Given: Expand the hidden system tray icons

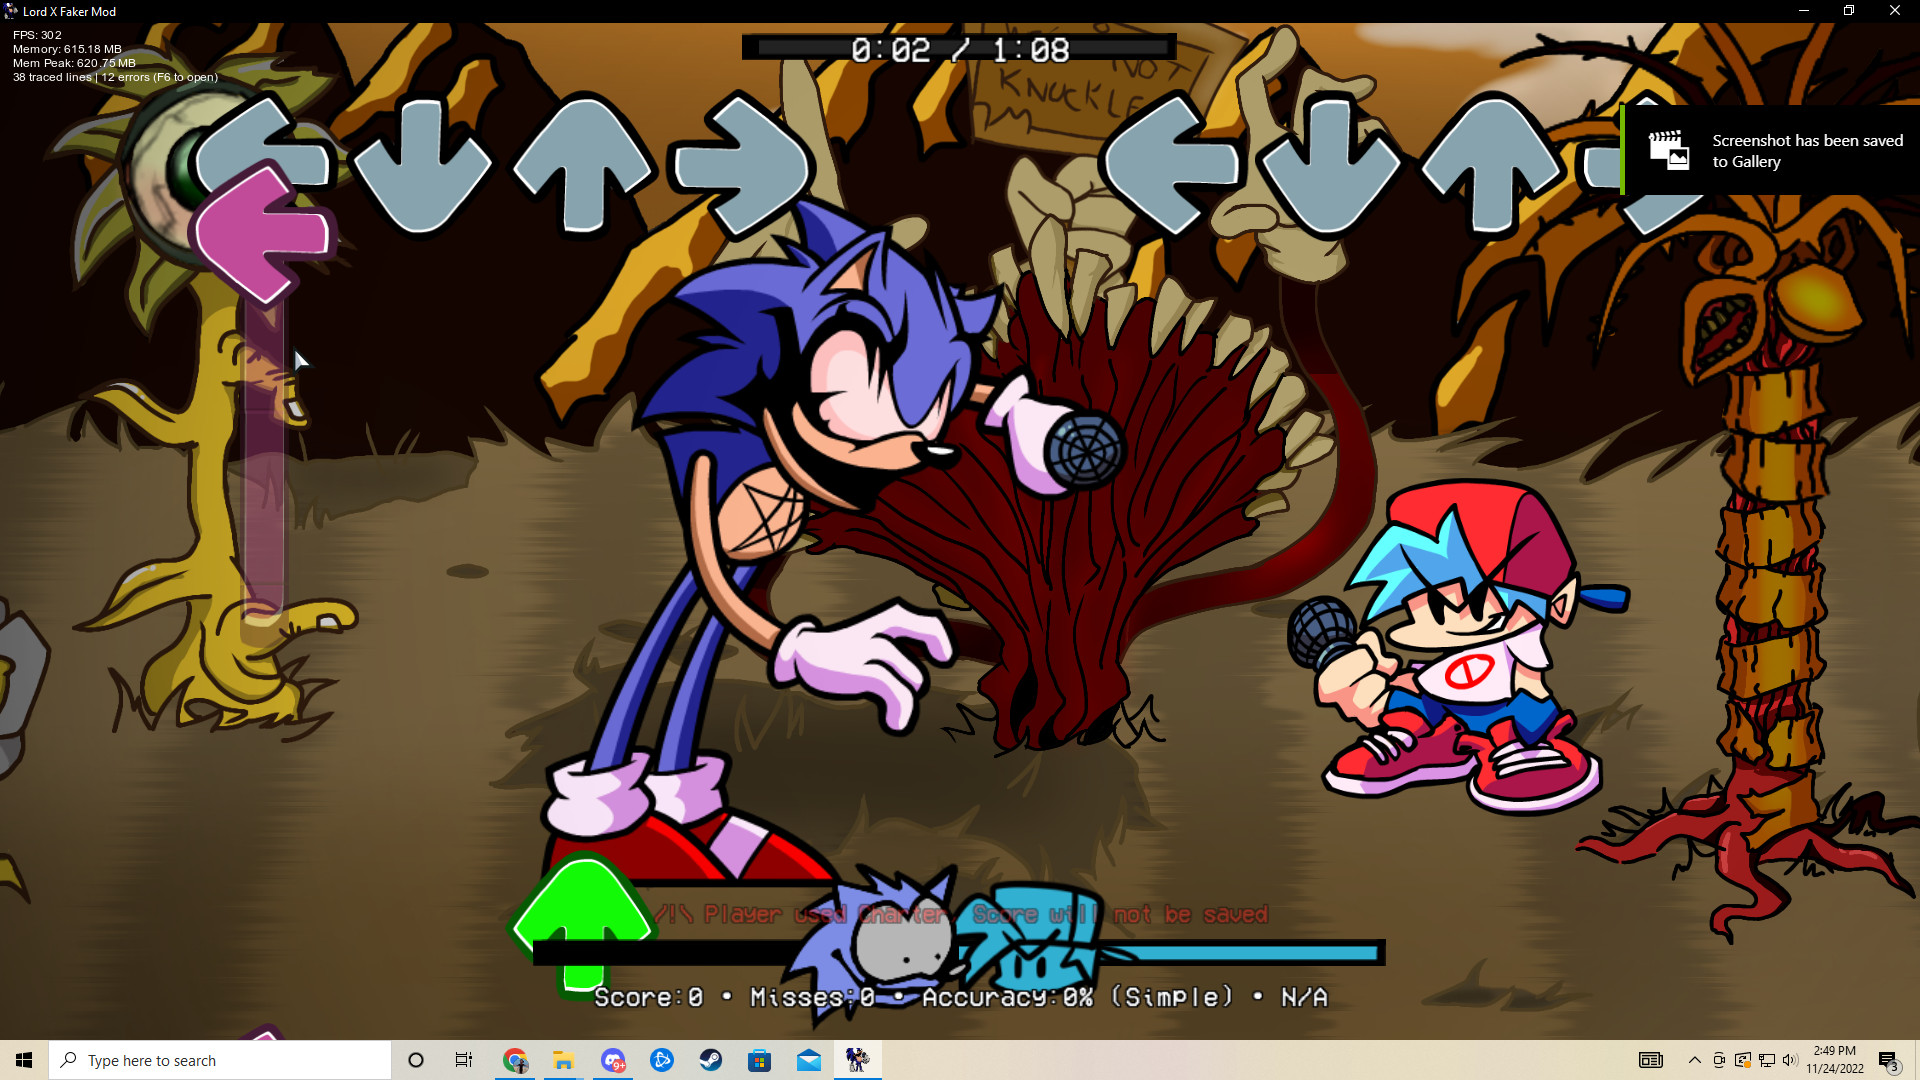Looking at the screenshot, I should pos(1694,1060).
